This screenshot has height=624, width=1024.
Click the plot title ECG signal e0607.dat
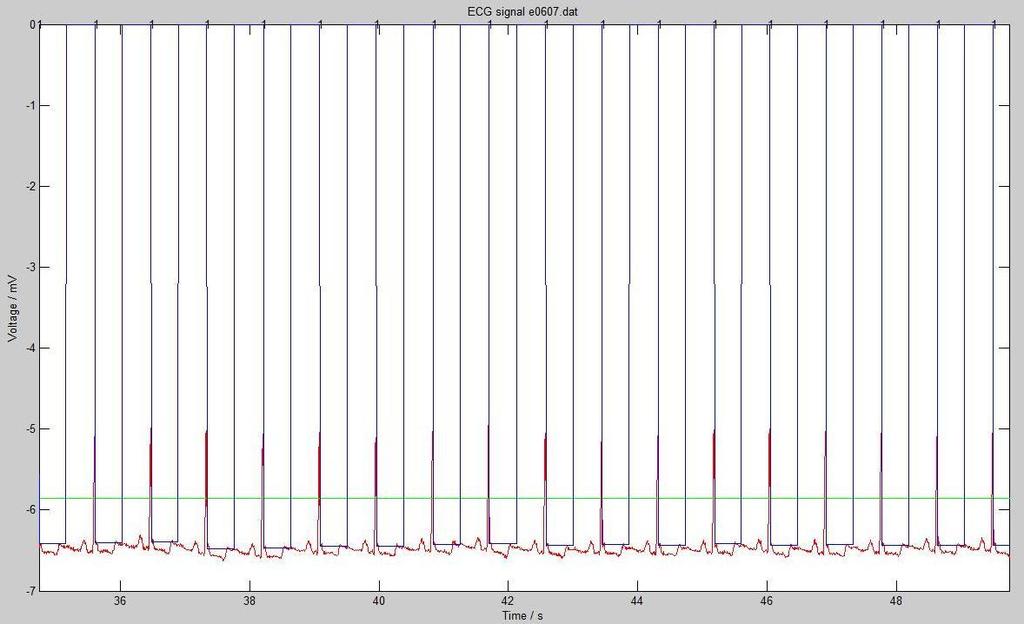tap(522, 12)
